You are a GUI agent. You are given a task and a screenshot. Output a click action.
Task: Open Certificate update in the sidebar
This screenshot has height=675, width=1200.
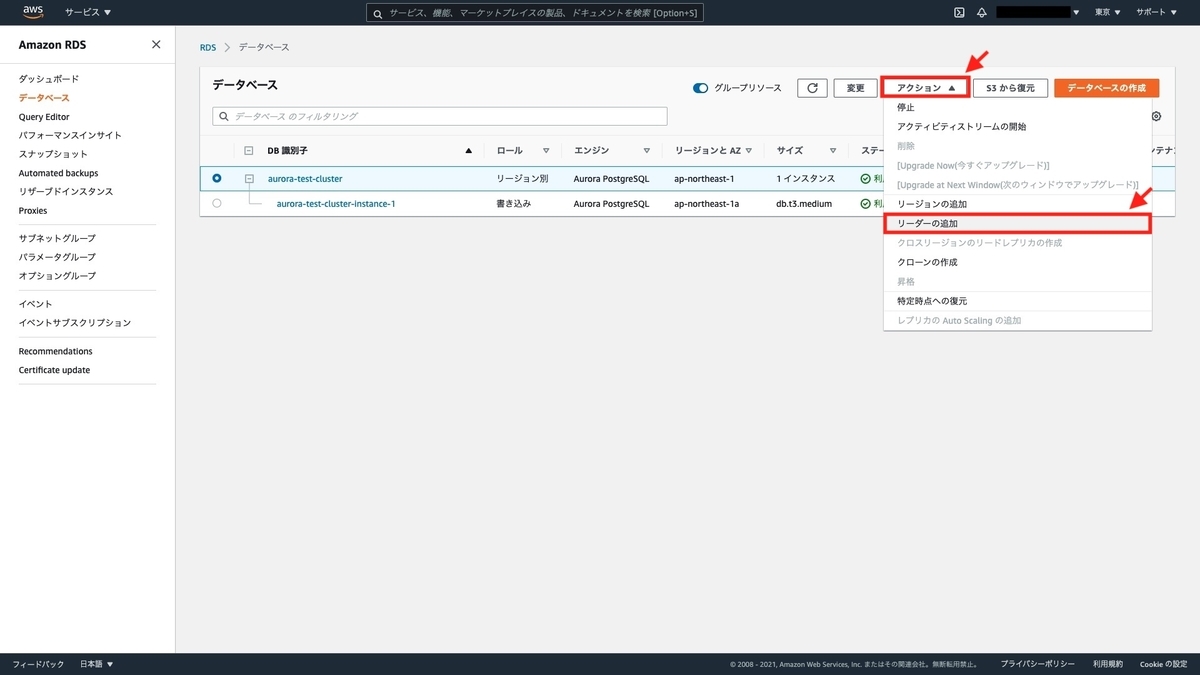click(x=54, y=370)
